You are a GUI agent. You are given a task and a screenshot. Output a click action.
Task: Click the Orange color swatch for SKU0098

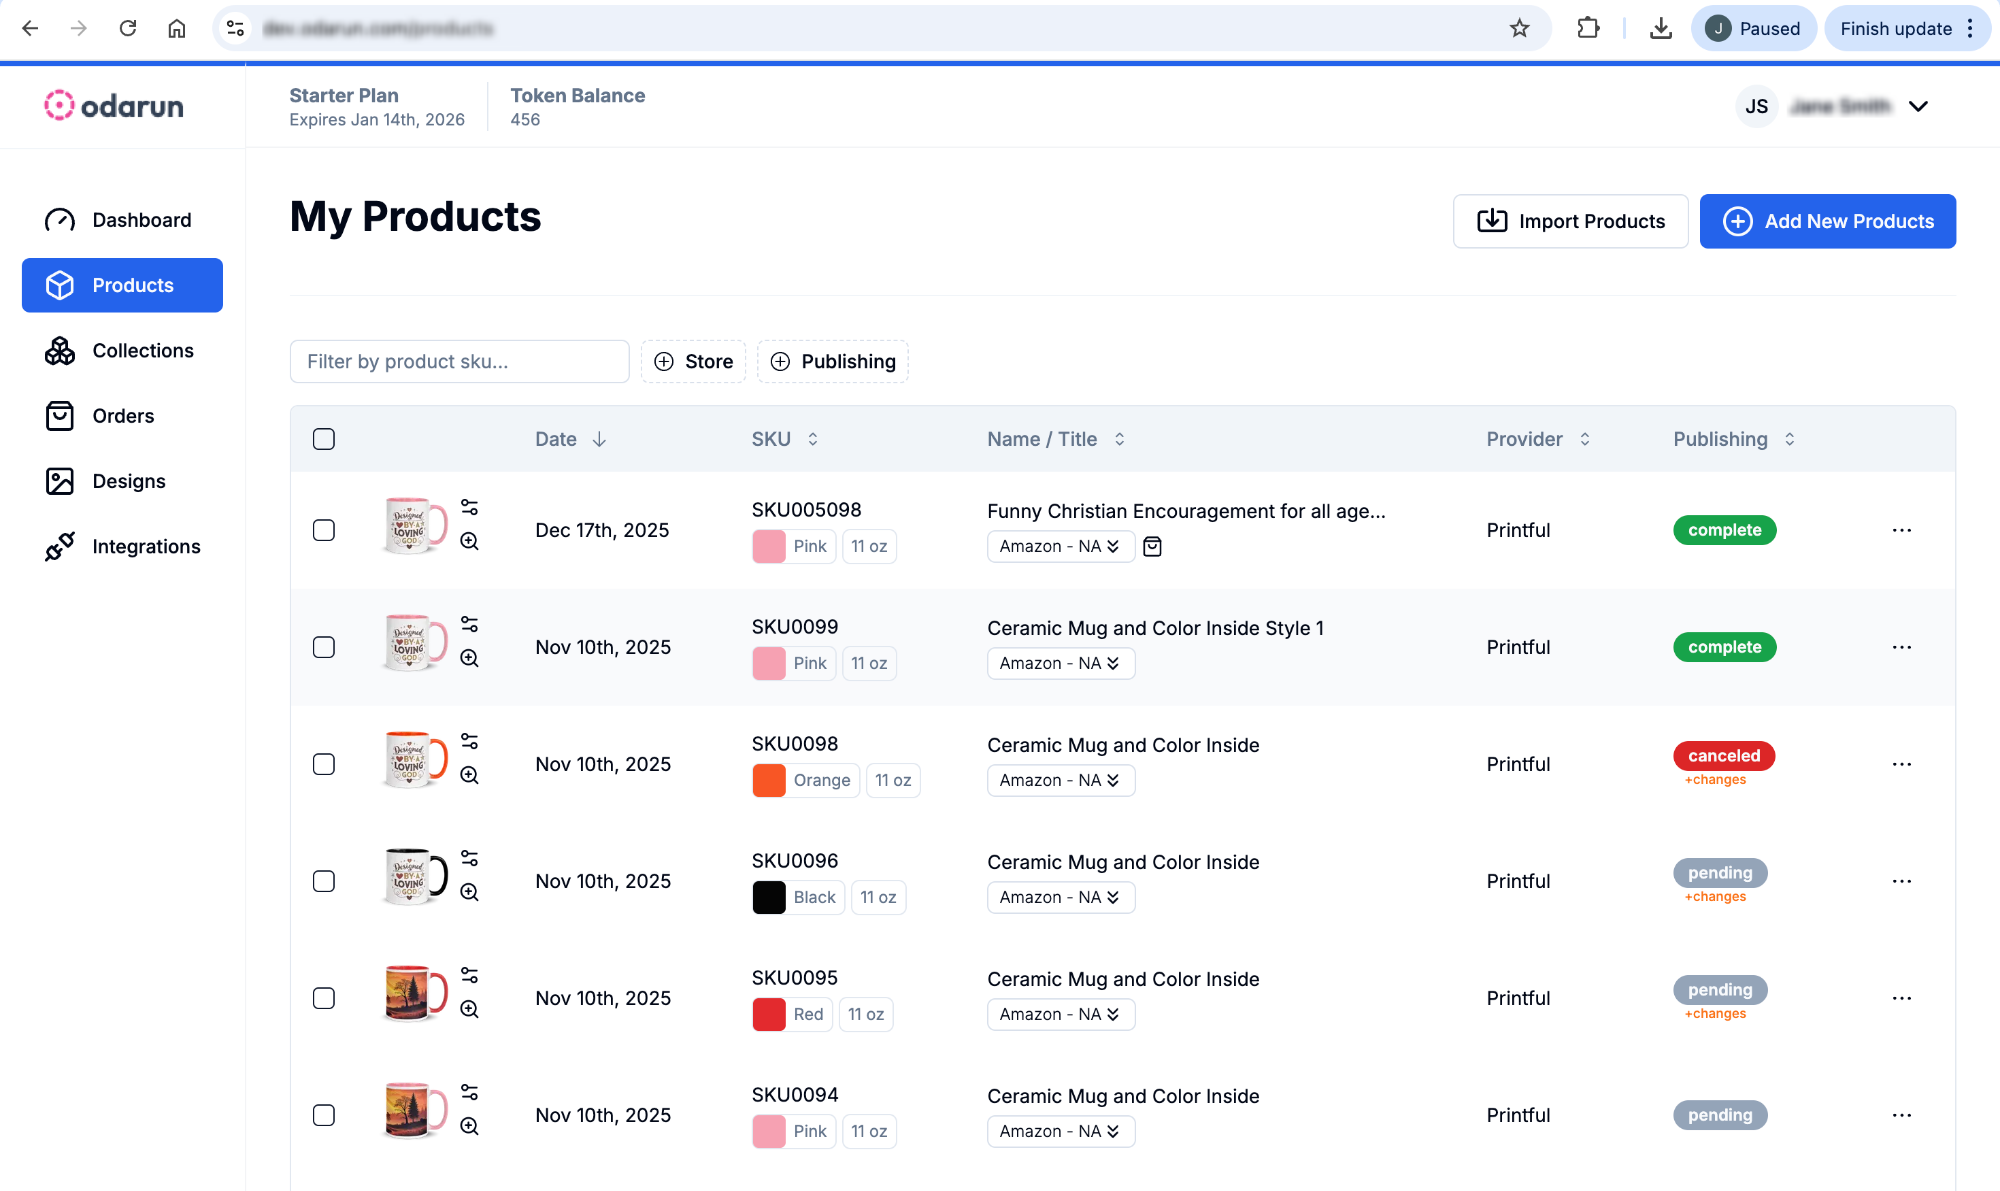coord(769,780)
